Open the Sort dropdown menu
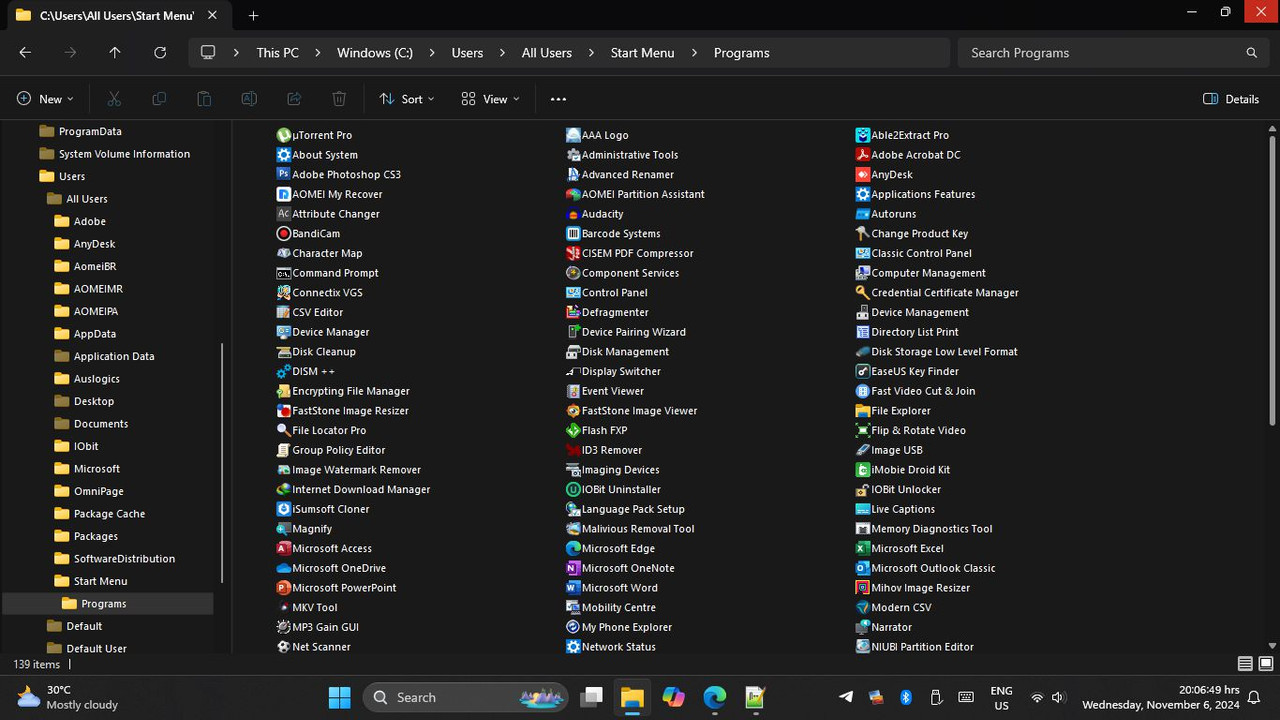This screenshot has width=1280, height=720. pyautogui.click(x=407, y=99)
